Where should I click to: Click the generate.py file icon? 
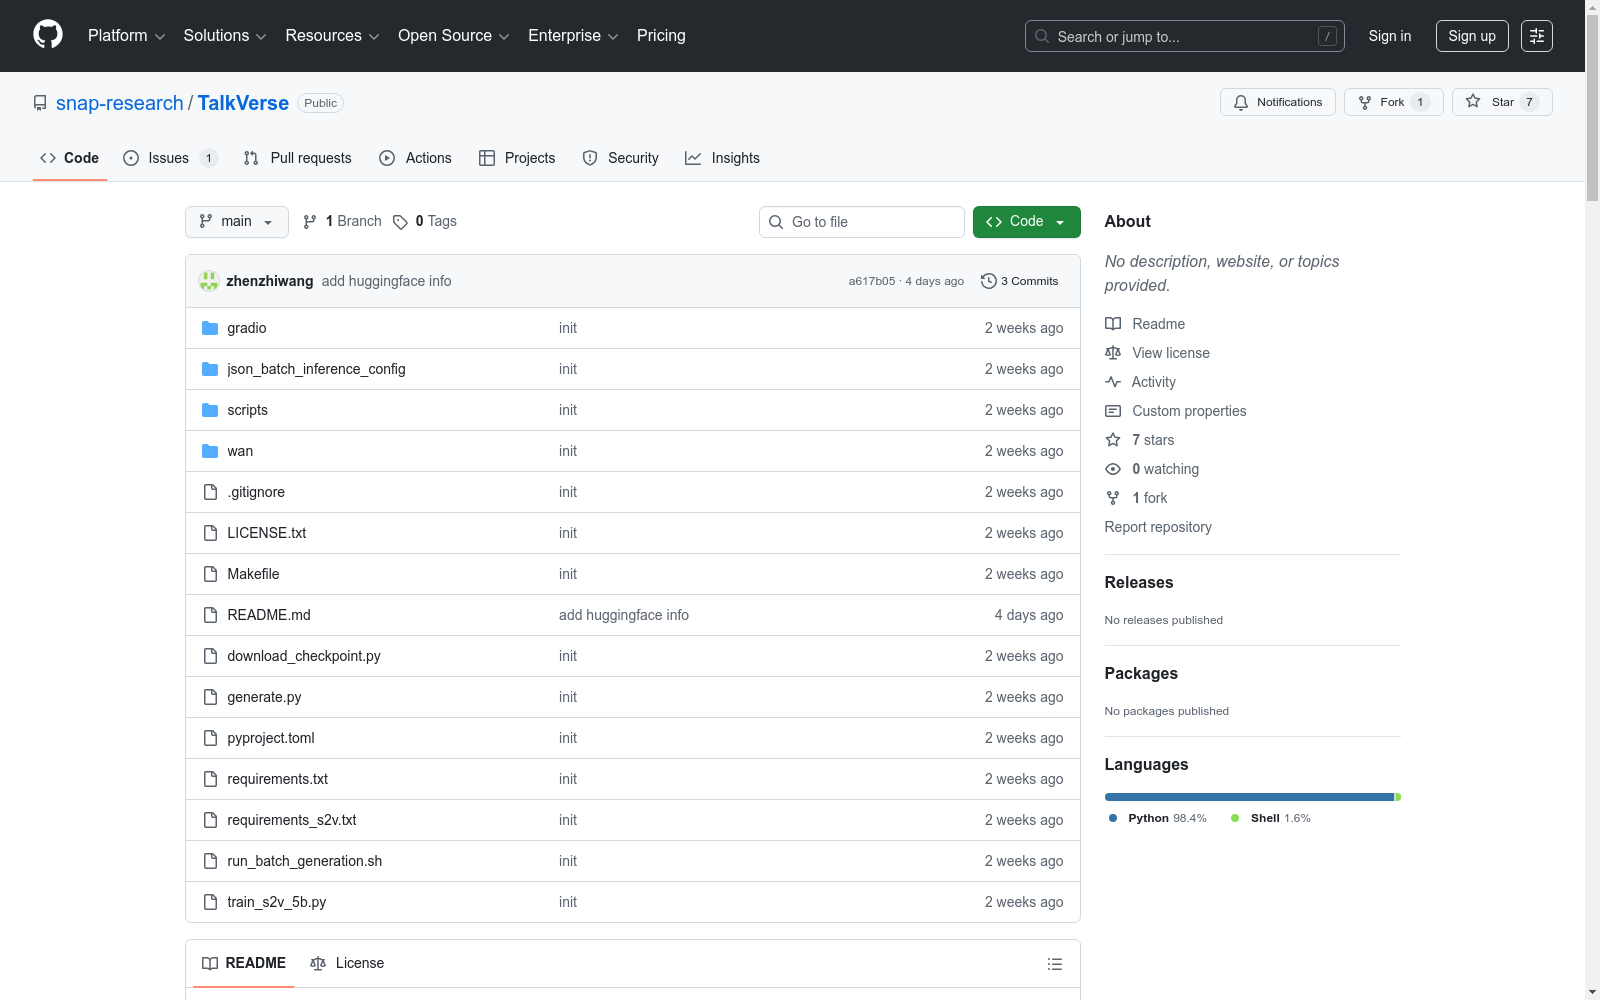click(x=210, y=697)
